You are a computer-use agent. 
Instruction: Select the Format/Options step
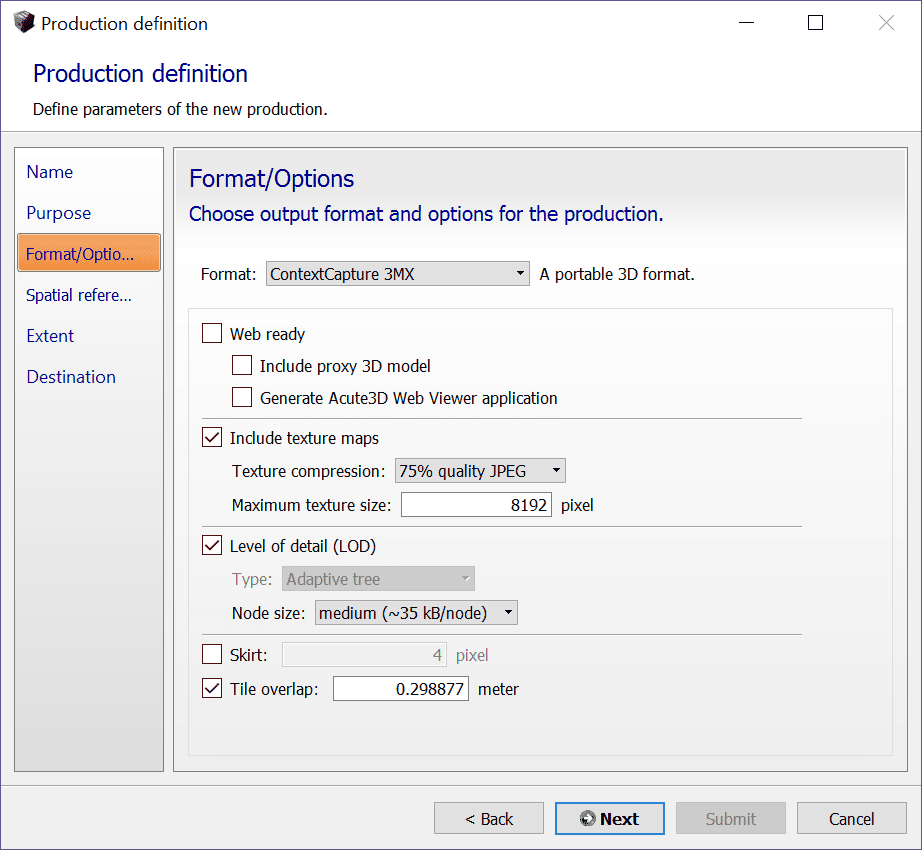(x=89, y=253)
